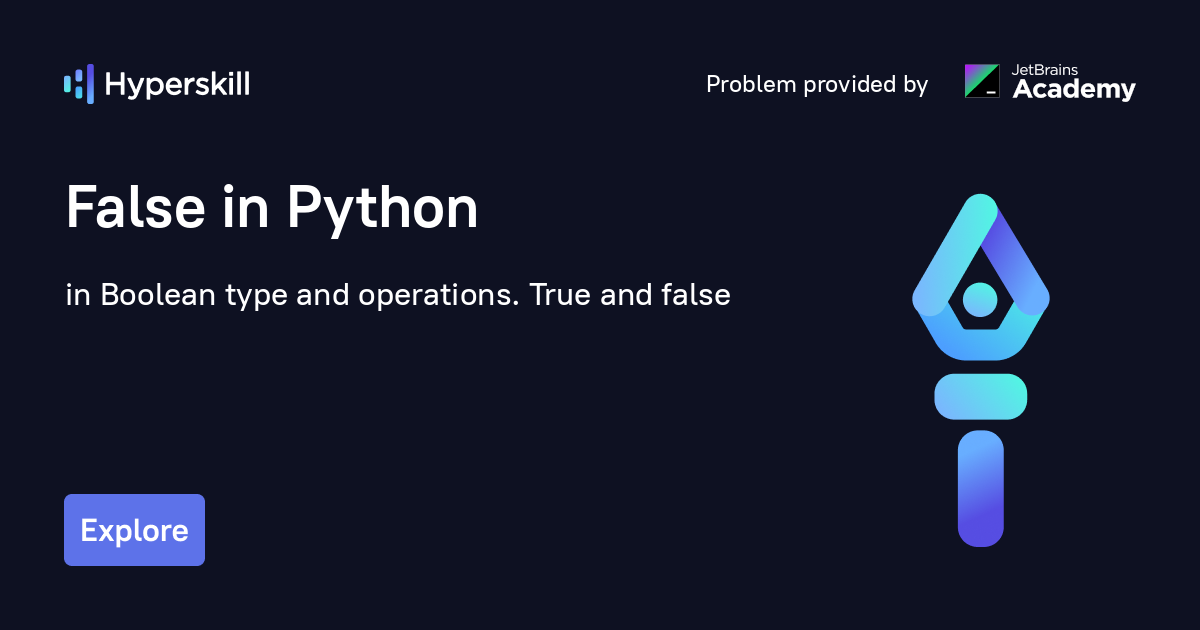Screen dimensions: 1200x630
Task: Click the circle inside the pen nib
Action: 980,298
